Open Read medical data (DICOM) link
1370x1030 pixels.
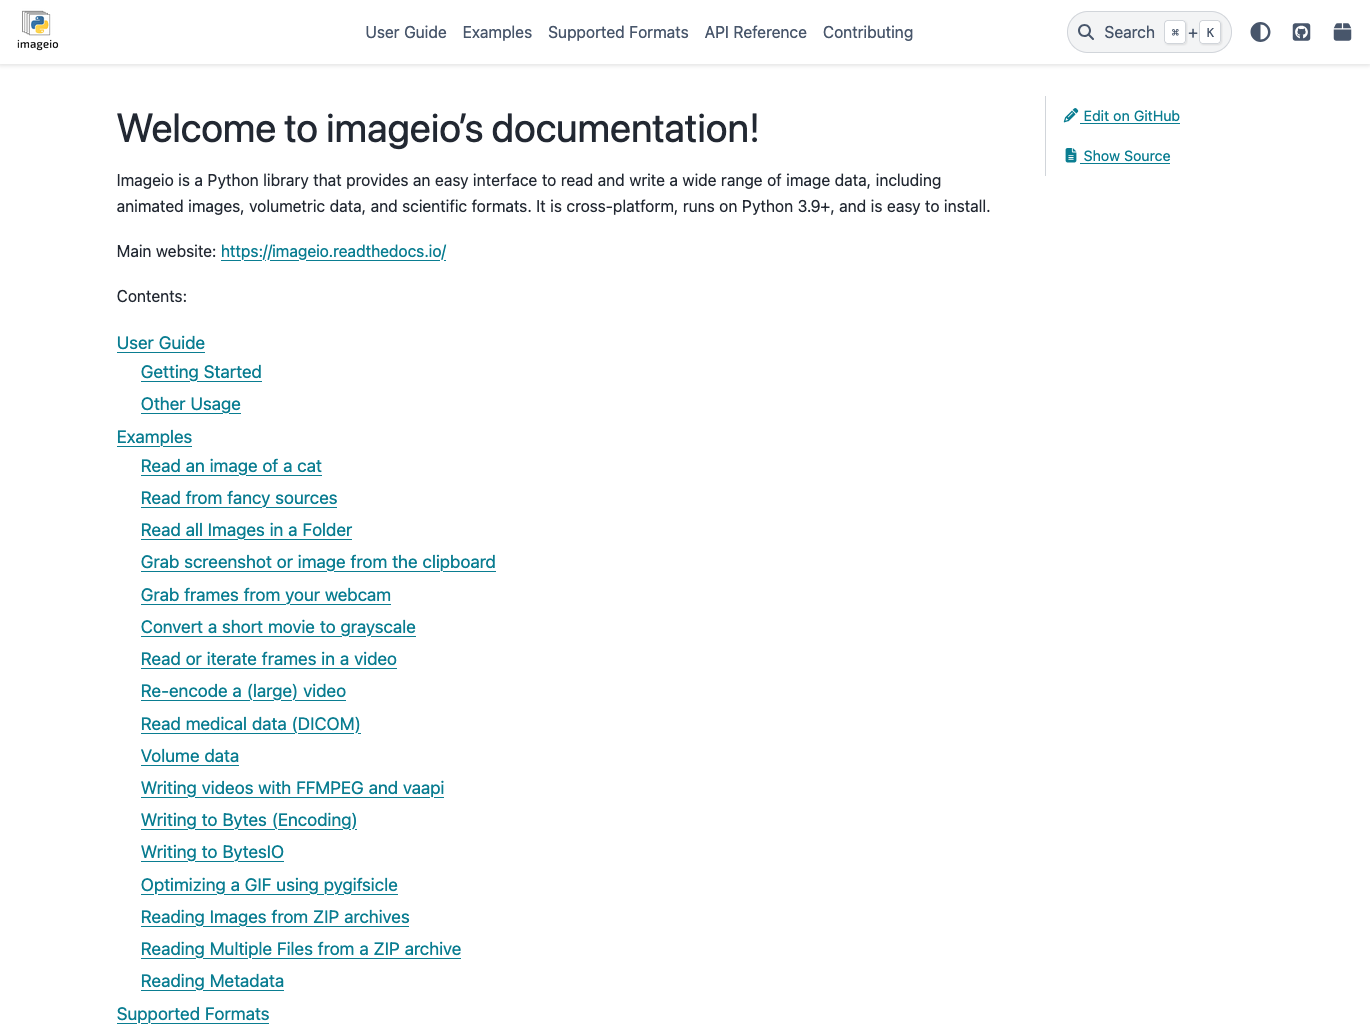(x=250, y=724)
